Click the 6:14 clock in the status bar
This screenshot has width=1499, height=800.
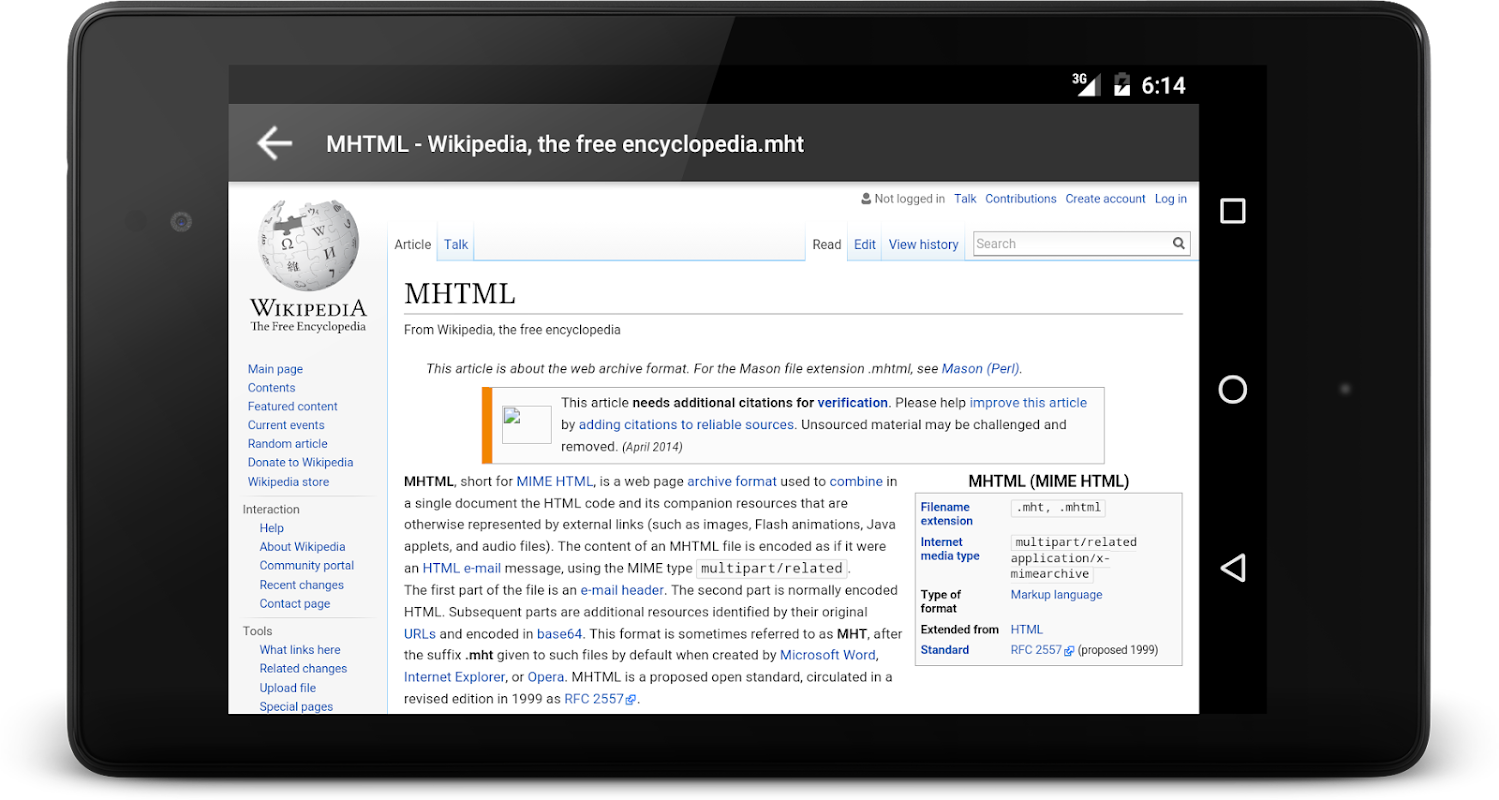pos(1163,86)
